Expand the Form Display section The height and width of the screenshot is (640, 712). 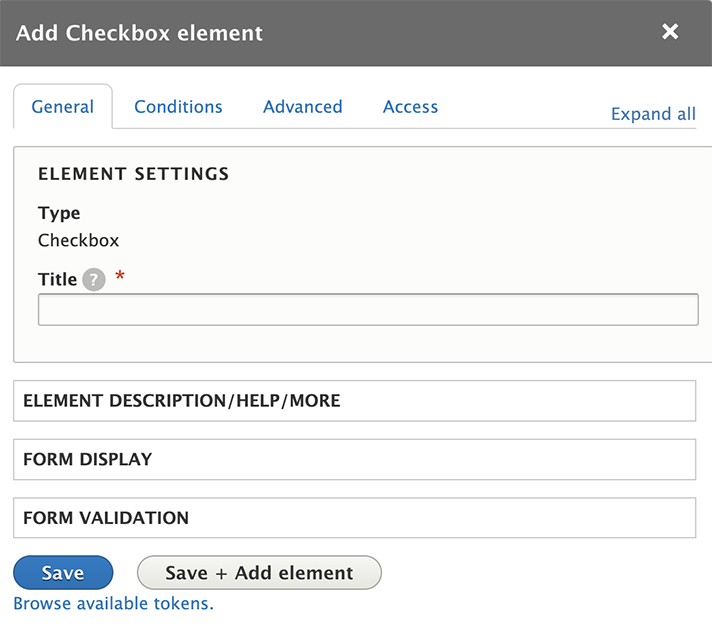point(354,459)
